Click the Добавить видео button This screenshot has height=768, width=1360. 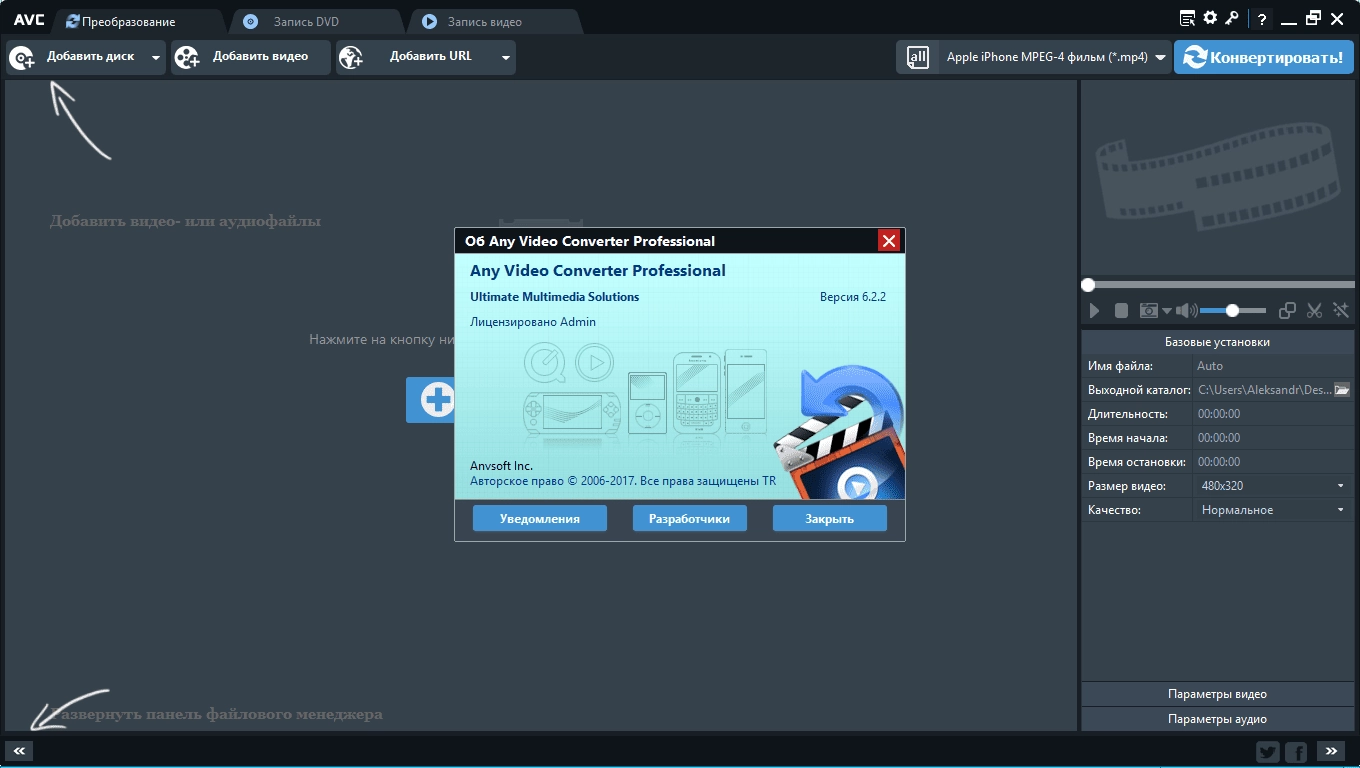[250, 57]
